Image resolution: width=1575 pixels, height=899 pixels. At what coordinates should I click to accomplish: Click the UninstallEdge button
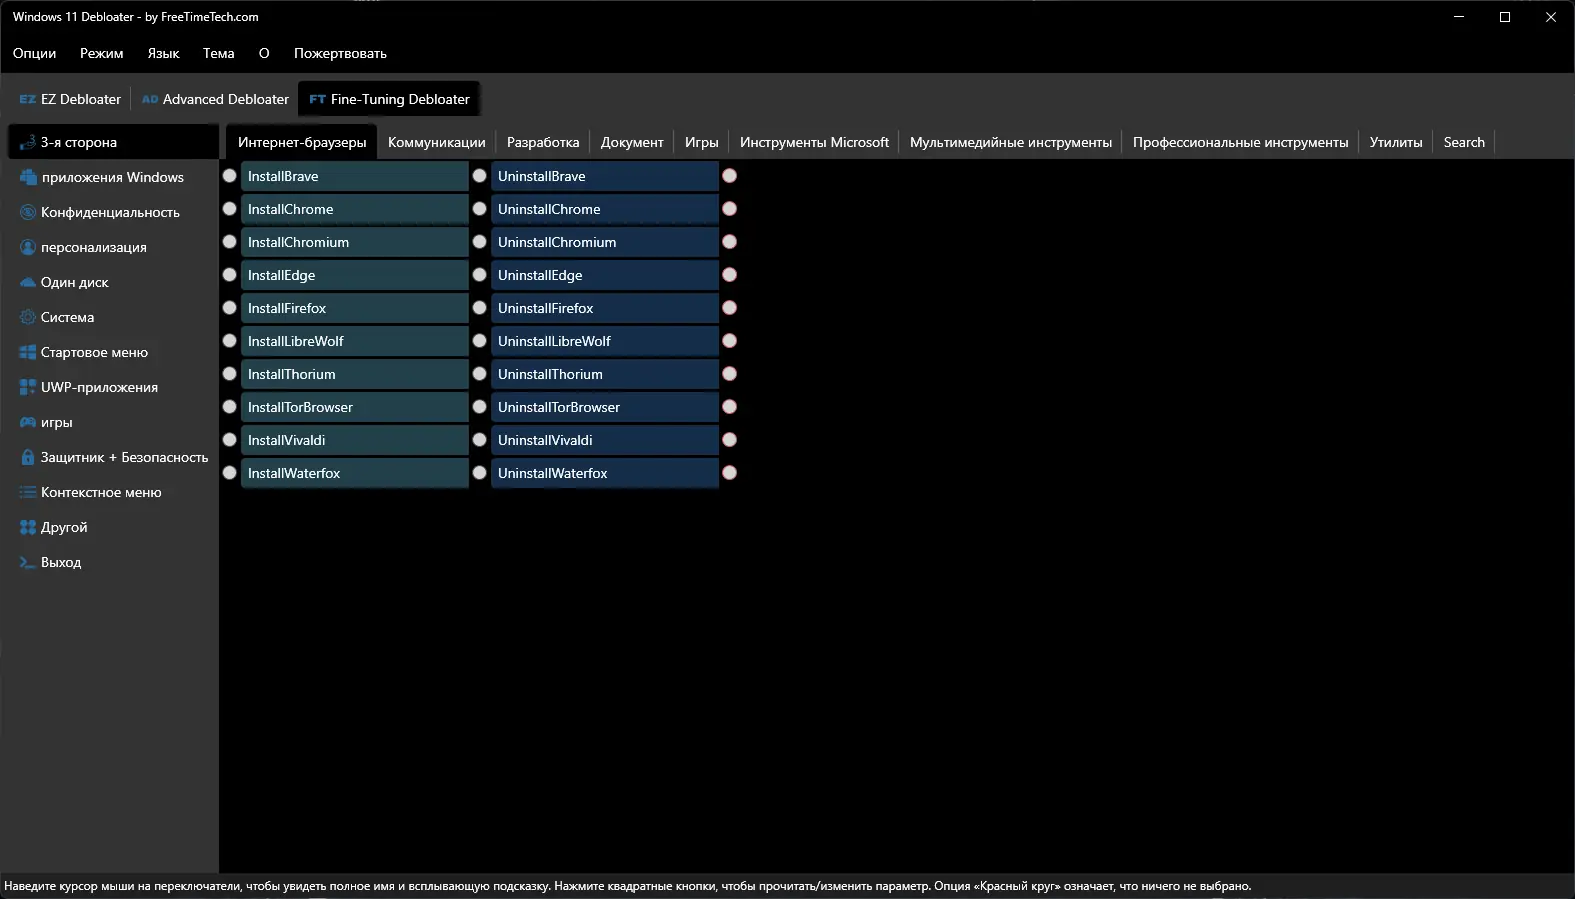tap(605, 275)
